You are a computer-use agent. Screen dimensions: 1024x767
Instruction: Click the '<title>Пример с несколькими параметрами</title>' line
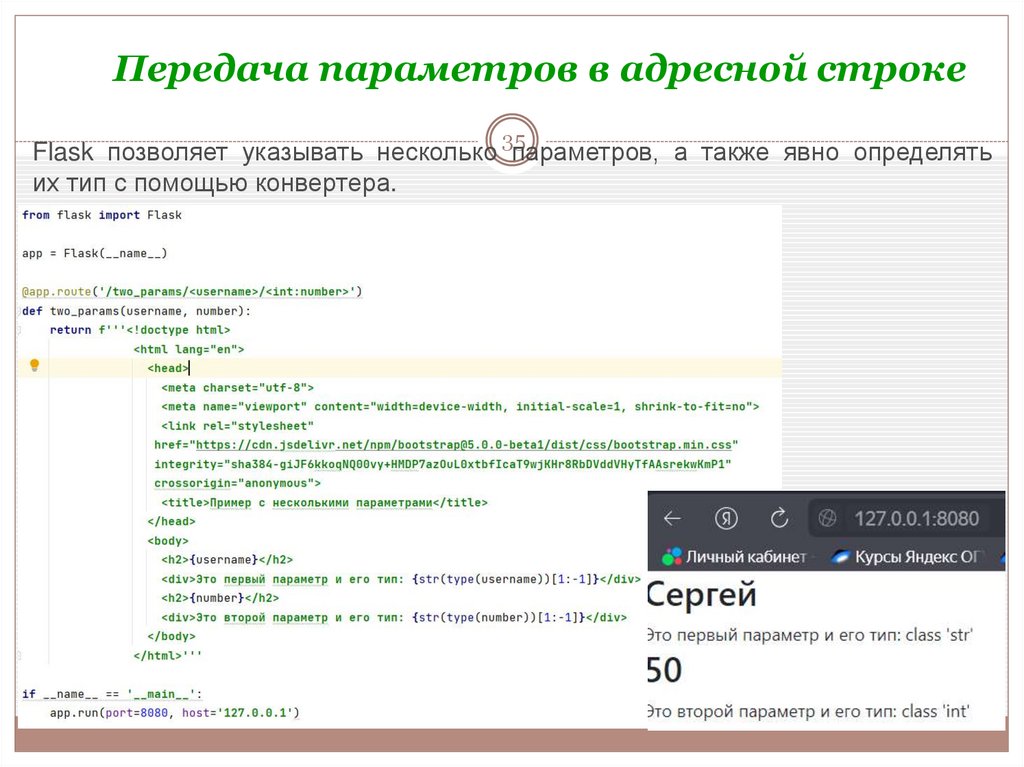(x=325, y=502)
